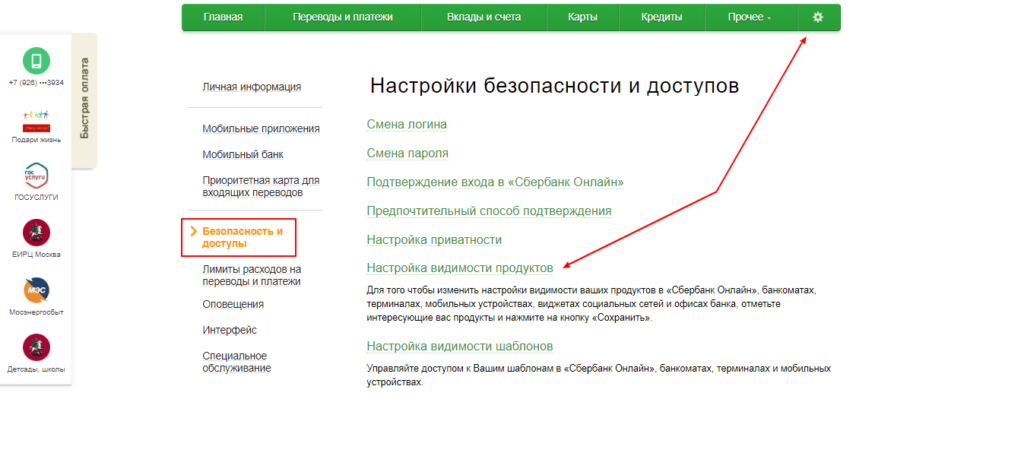The height and width of the screenshot is (475, 1024).
Task: Open Настройка видимости продуктов link
Action: click(x=460, y=268)
